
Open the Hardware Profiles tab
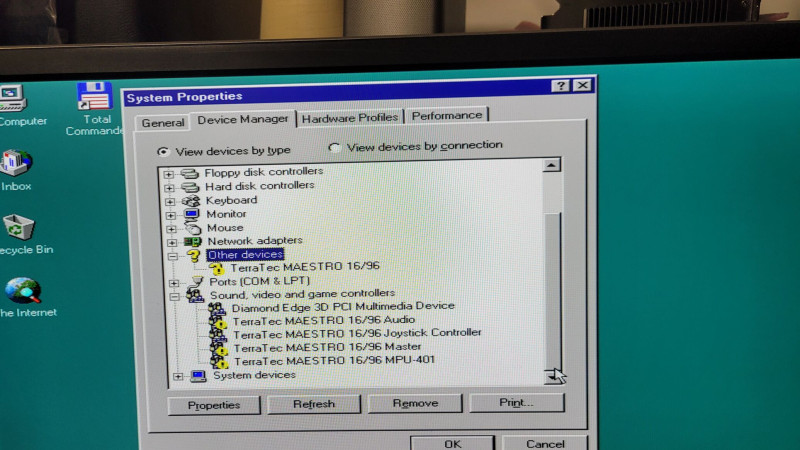[x=350, y=118]
